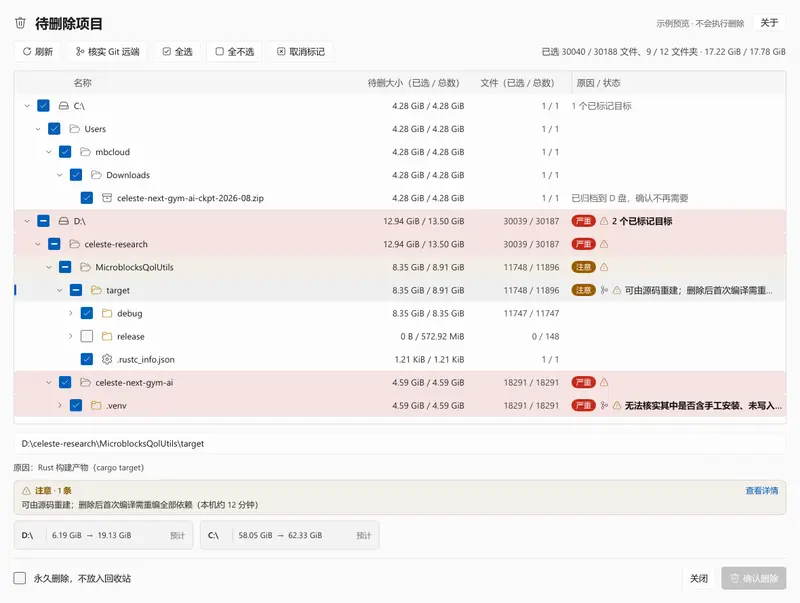The width and height of the screenshot is (800, 603).
Task: Check the release folder checkbox
Action: click(87, 336)
